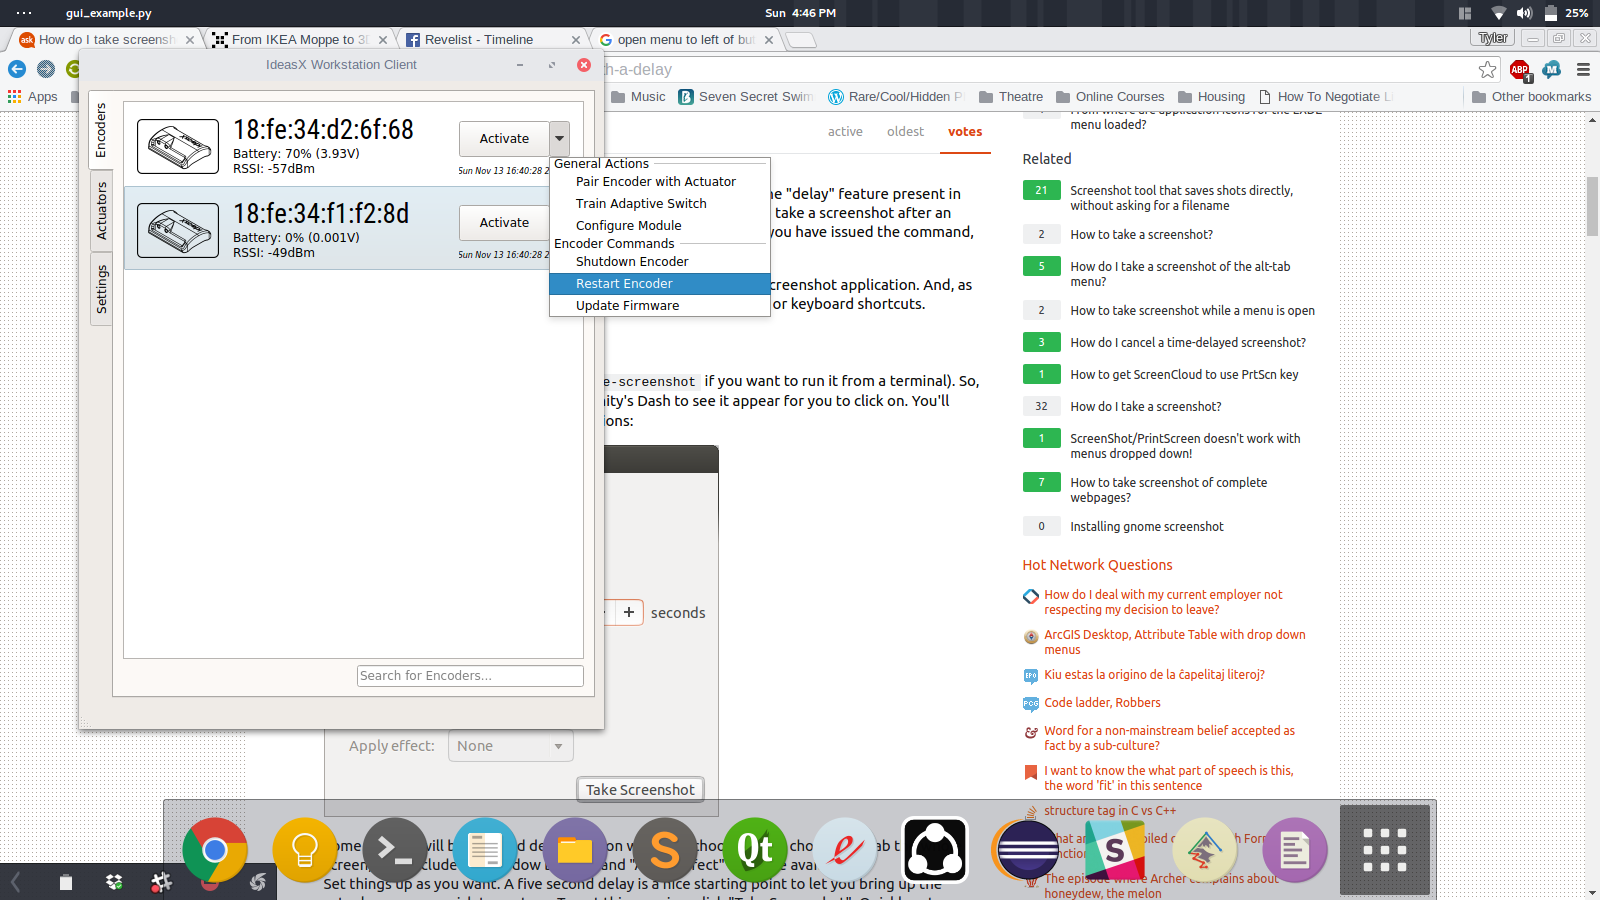This screenshot has width=1600, height=900.
Task: Open the yellow lightbulb app in dock
Action: 304,850
